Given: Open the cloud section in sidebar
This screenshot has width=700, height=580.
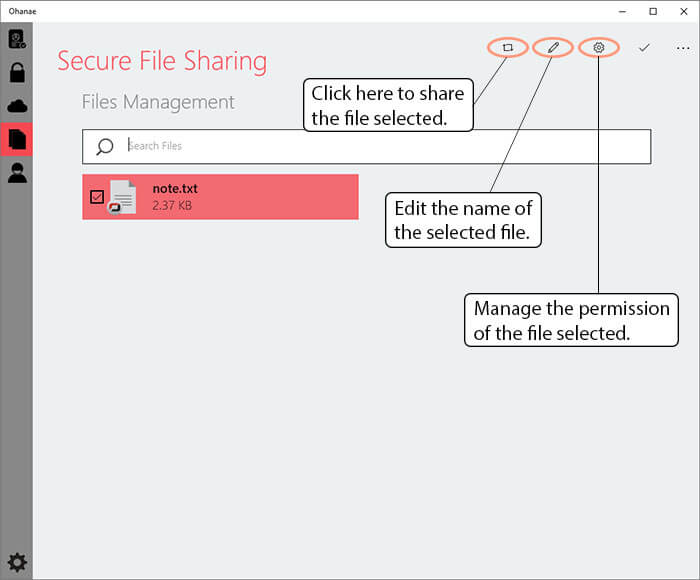Looking at the screenshot, I should pyautogui.click(x=17, y=106).
